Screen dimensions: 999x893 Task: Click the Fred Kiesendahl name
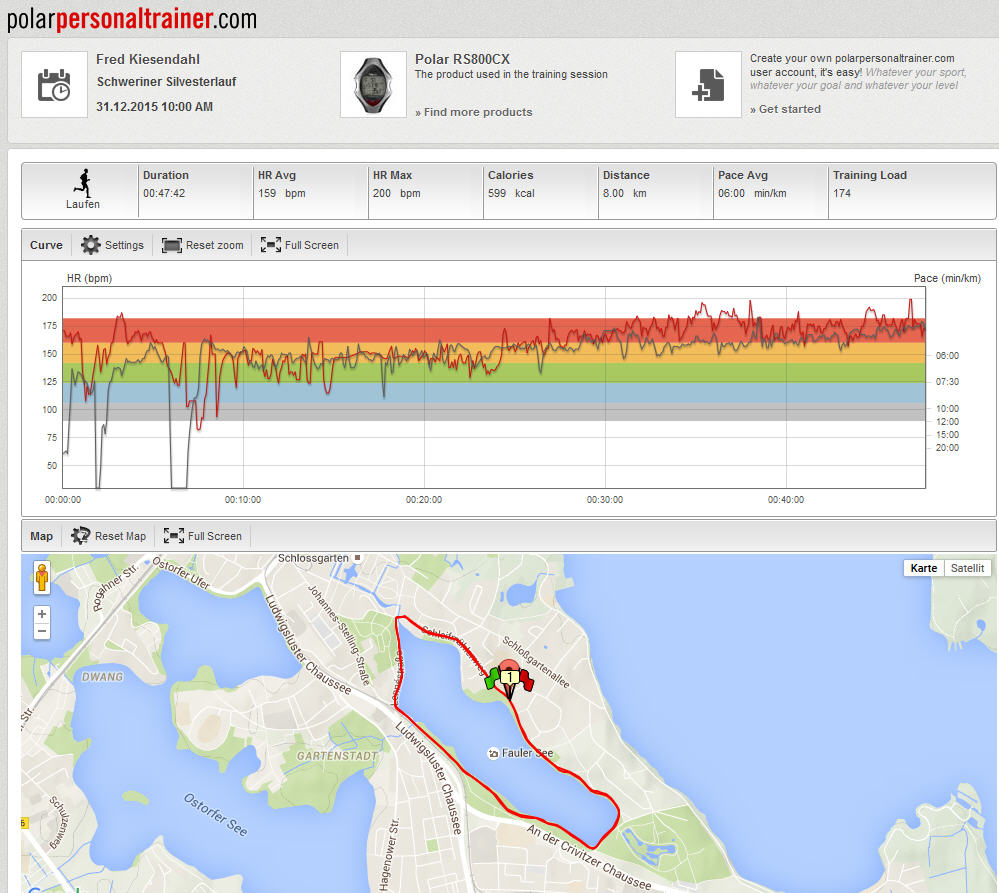coord(148,59)
